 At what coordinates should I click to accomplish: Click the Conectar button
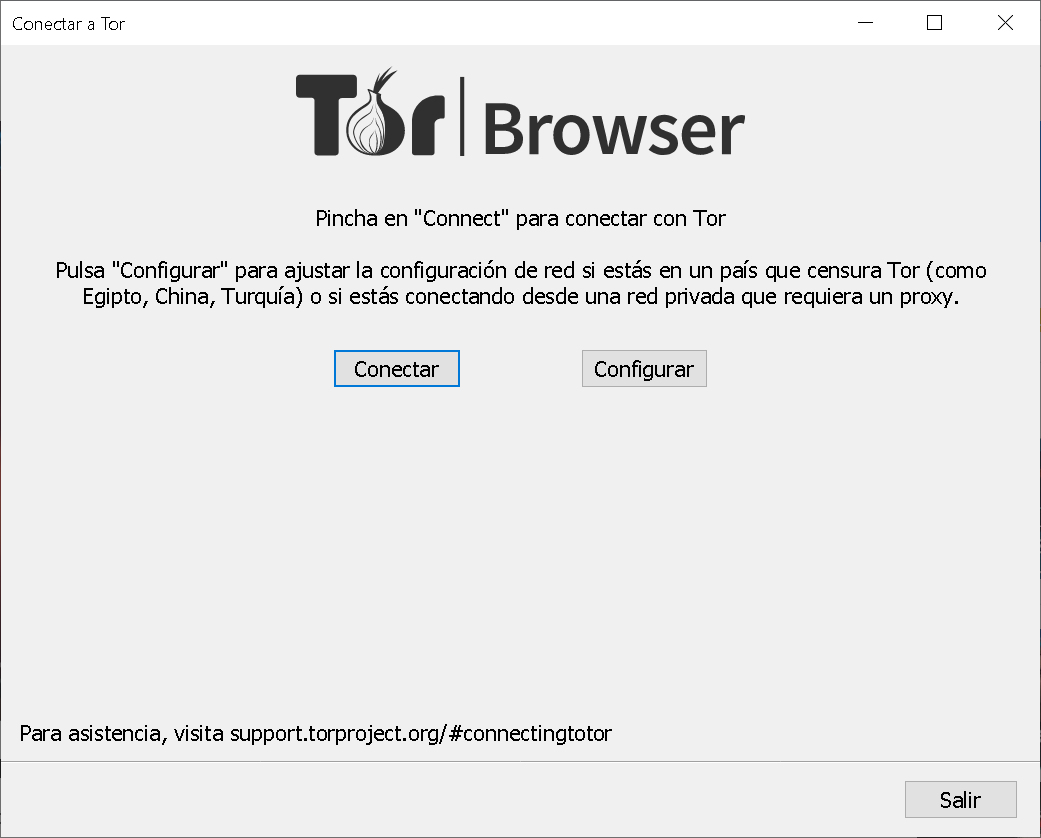(396, 369)
